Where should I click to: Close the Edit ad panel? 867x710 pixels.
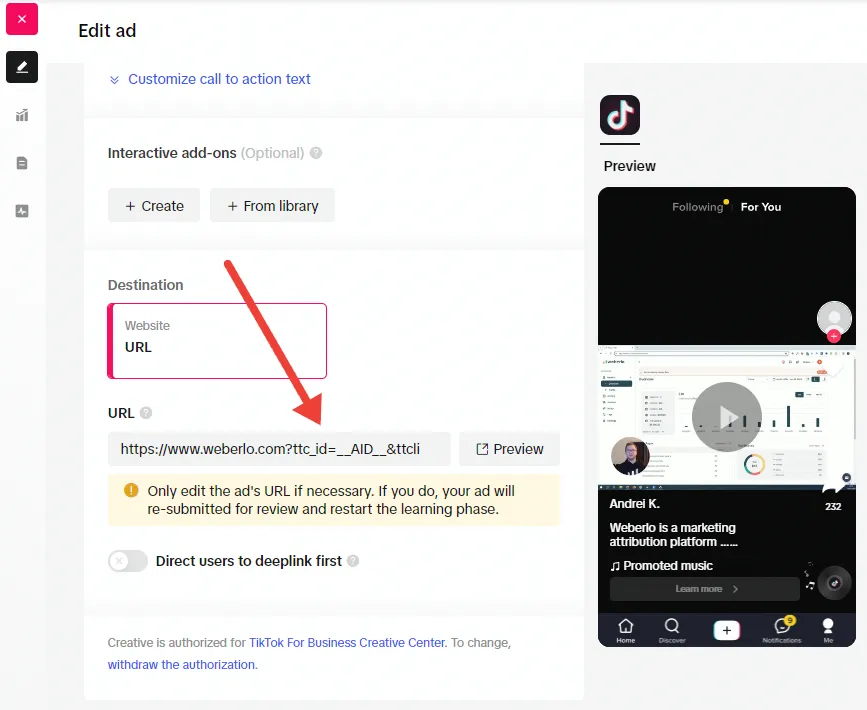click(22, 19)
